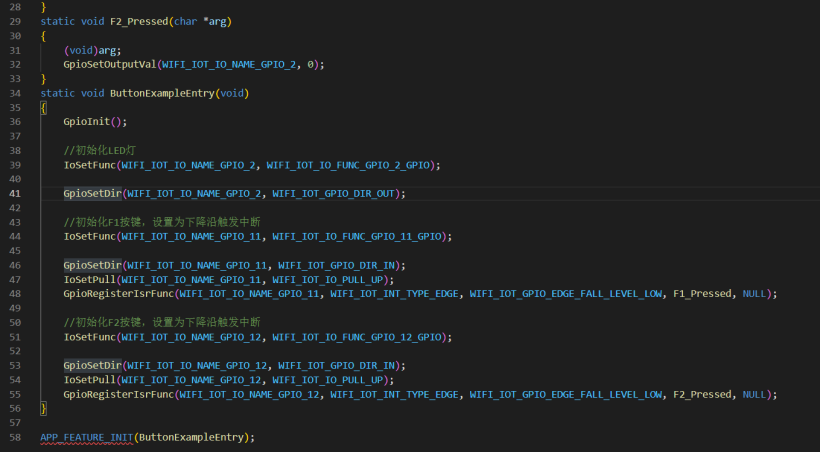Click the opening brace on line 35
Image resolution: width=820 pixels, height=452 pixels.
[x=43, y=107]
